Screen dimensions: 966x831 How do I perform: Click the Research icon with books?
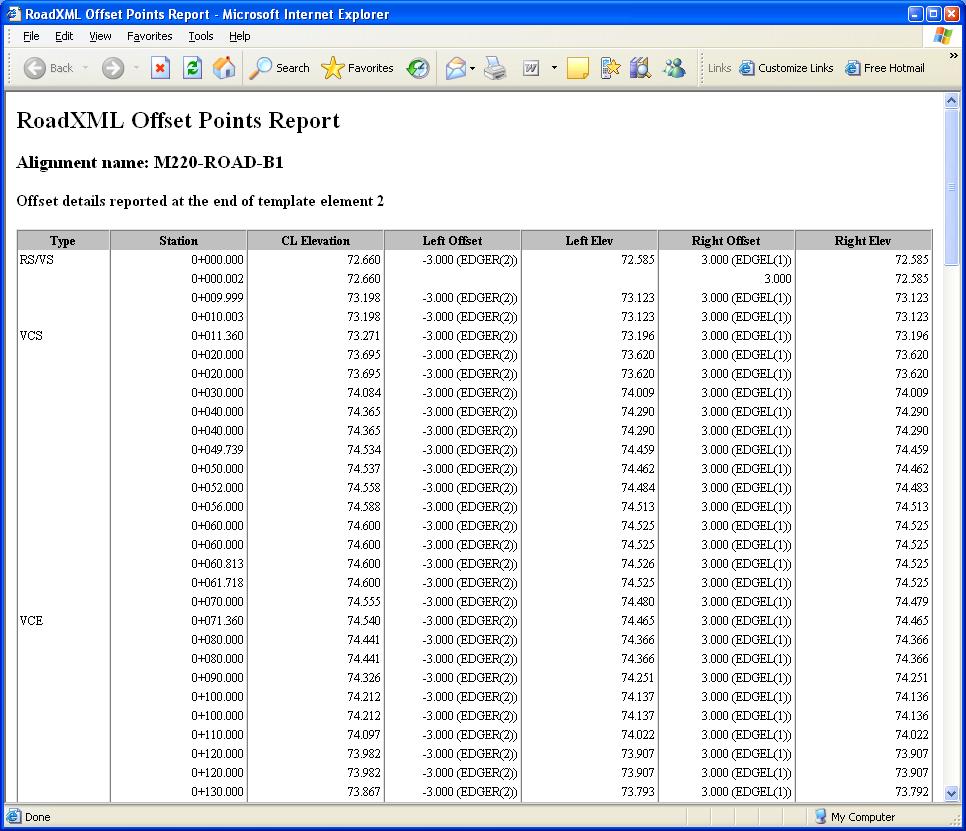641,68
